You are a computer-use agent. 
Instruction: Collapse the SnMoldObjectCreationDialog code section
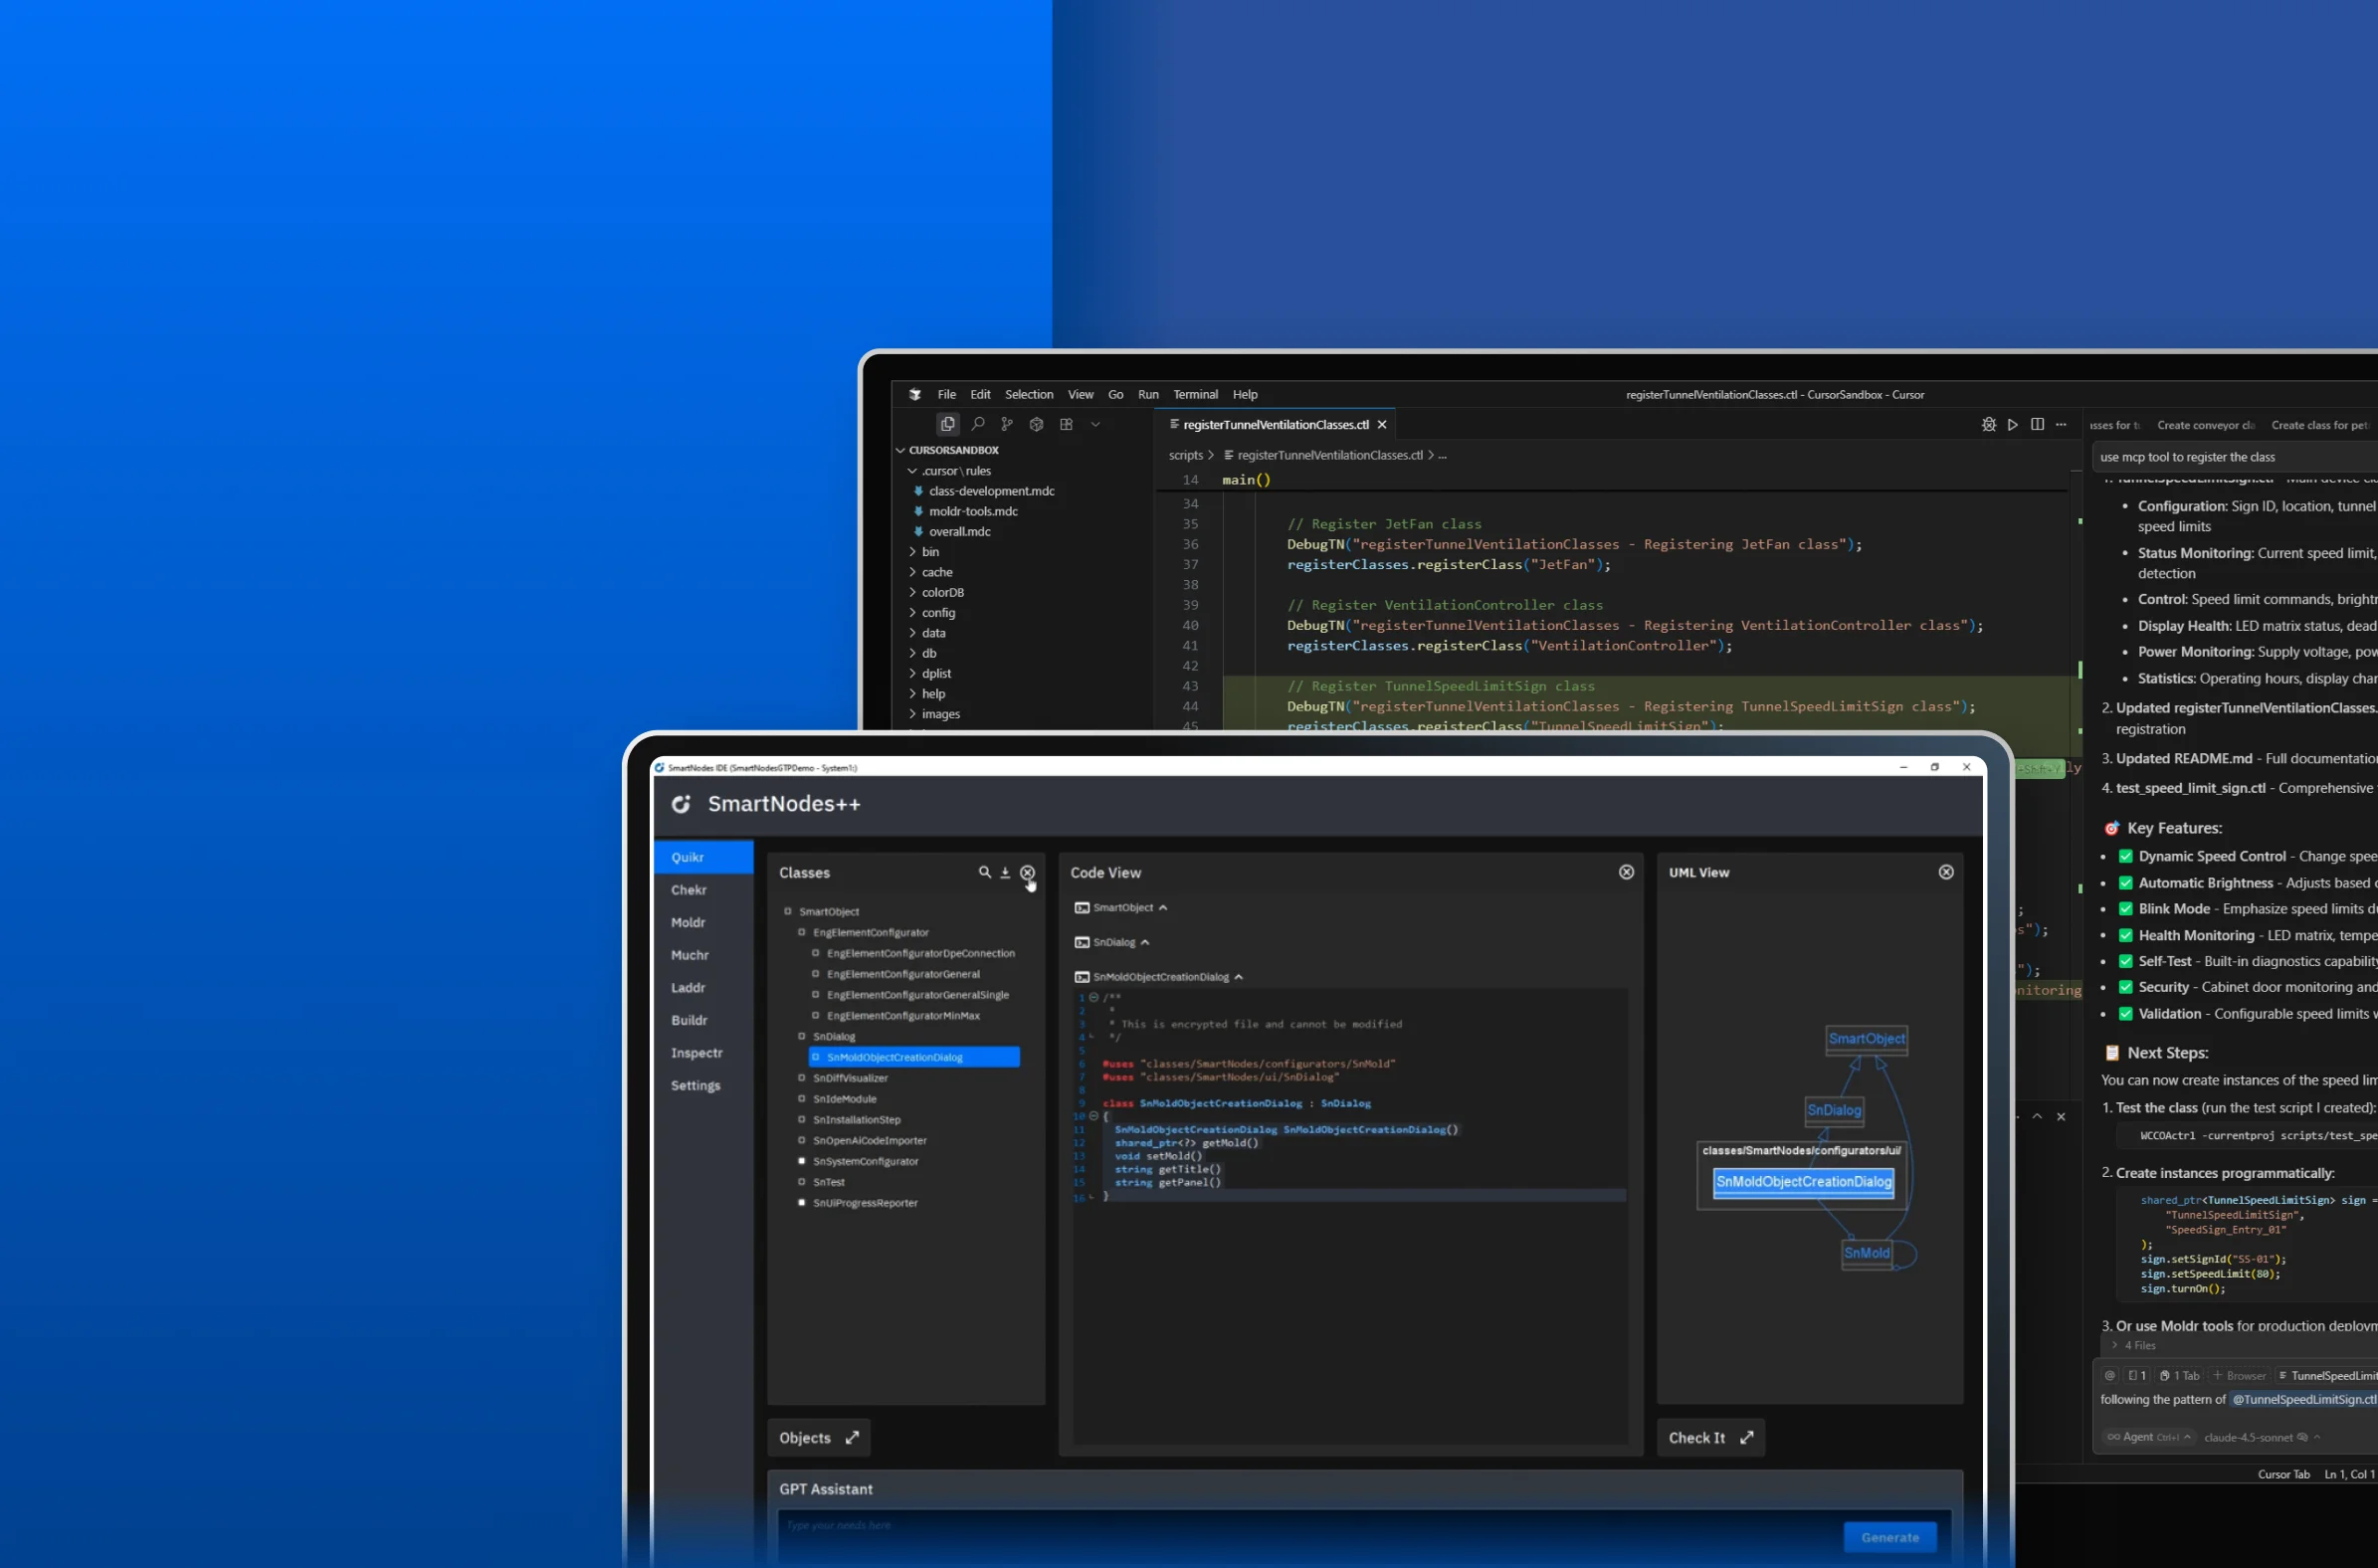coord(1238,977)
